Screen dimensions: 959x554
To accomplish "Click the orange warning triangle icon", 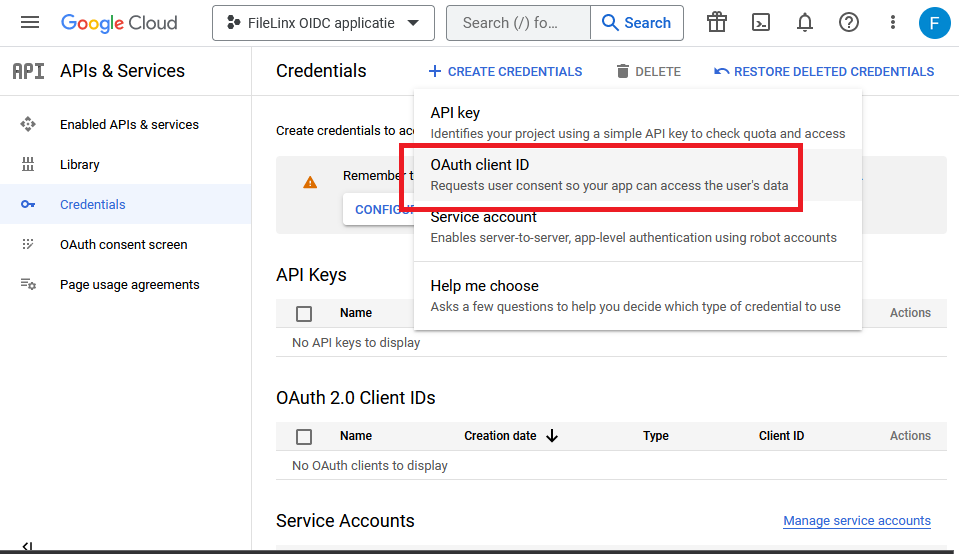I will coord(310,182).
